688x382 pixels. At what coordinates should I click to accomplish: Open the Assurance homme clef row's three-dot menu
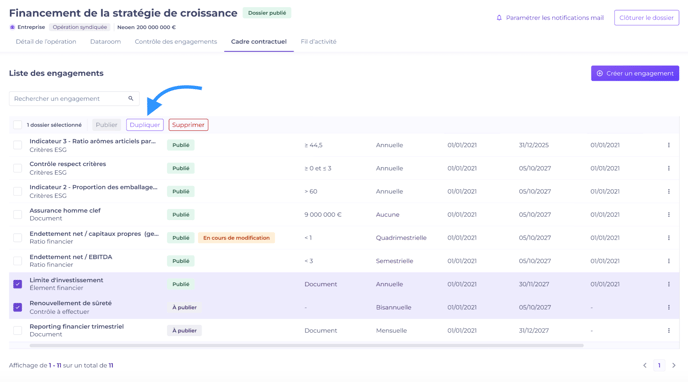[x=669, y=214]
